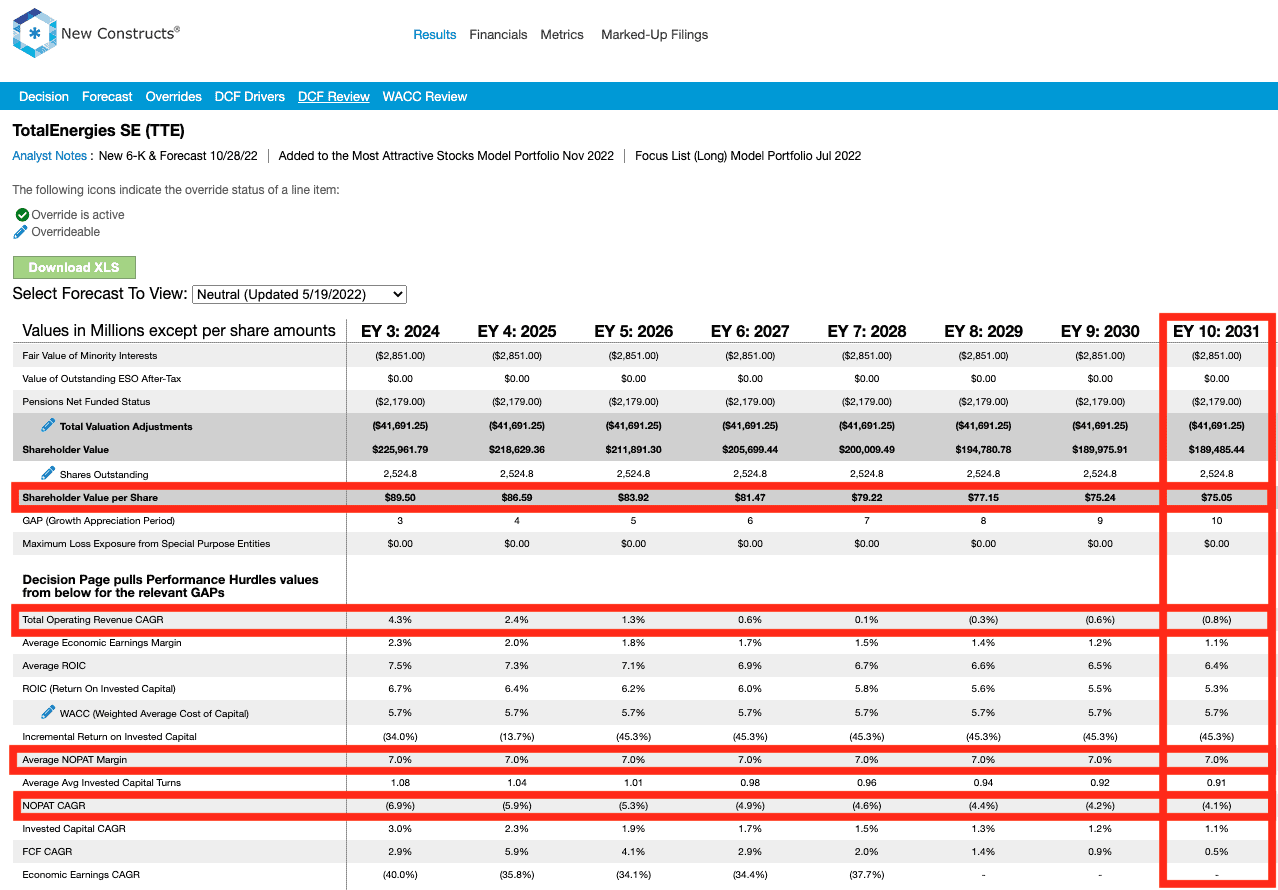This screenshot has height=890, width=1278.
Task: Click the Fair Value of Minority Interests label
Action: (x=90, y=356)
